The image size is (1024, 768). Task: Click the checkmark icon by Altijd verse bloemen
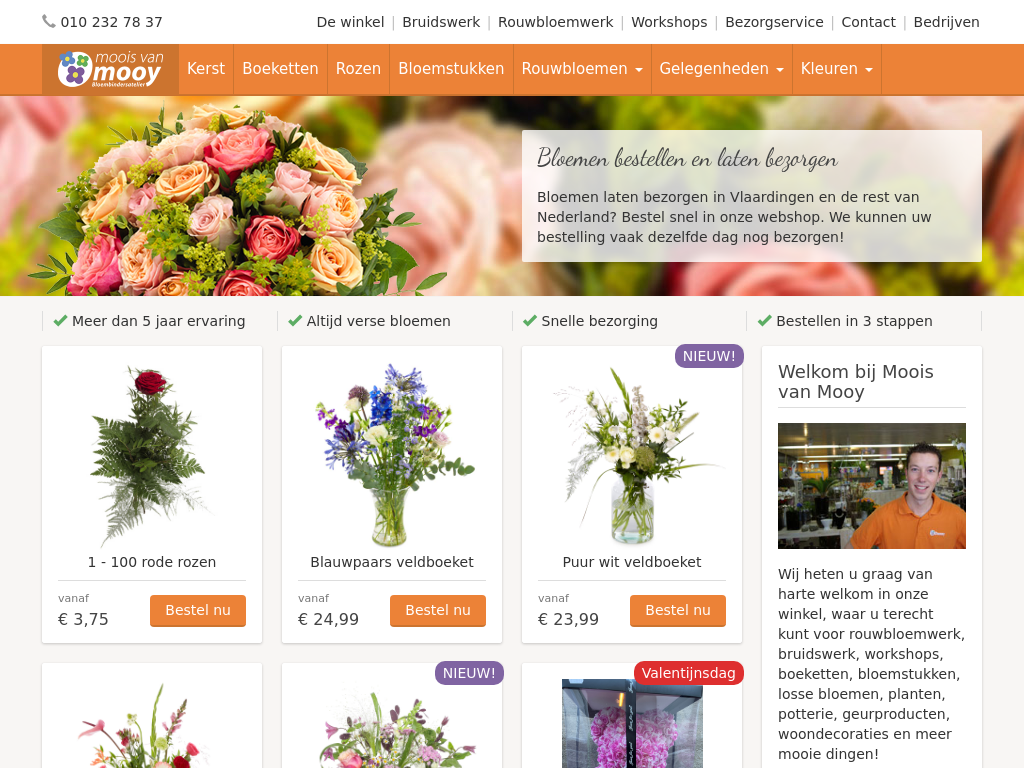[x=295, y=321]
